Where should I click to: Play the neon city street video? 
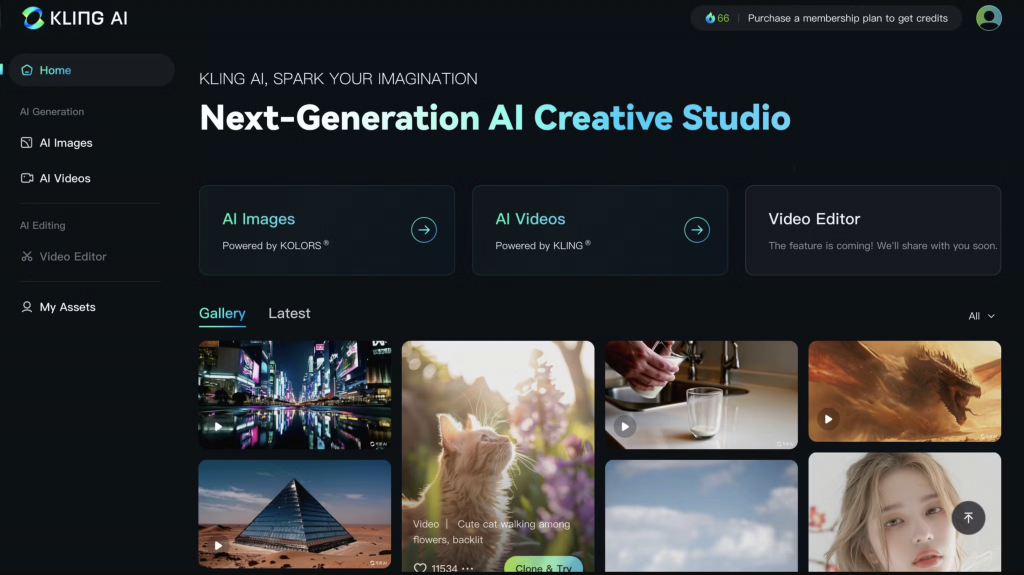click(x=218, y=427)
